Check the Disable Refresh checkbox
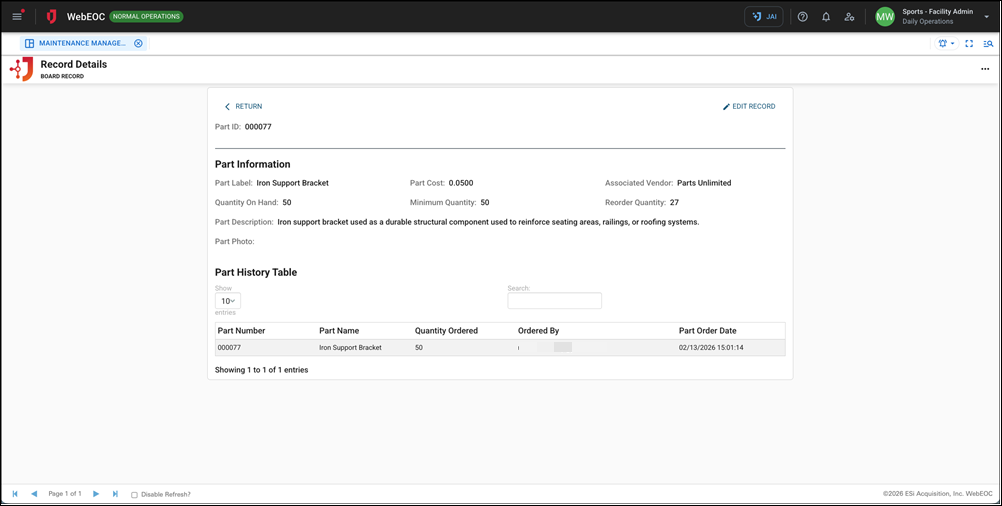1002x506 pixels. [135, 494]
